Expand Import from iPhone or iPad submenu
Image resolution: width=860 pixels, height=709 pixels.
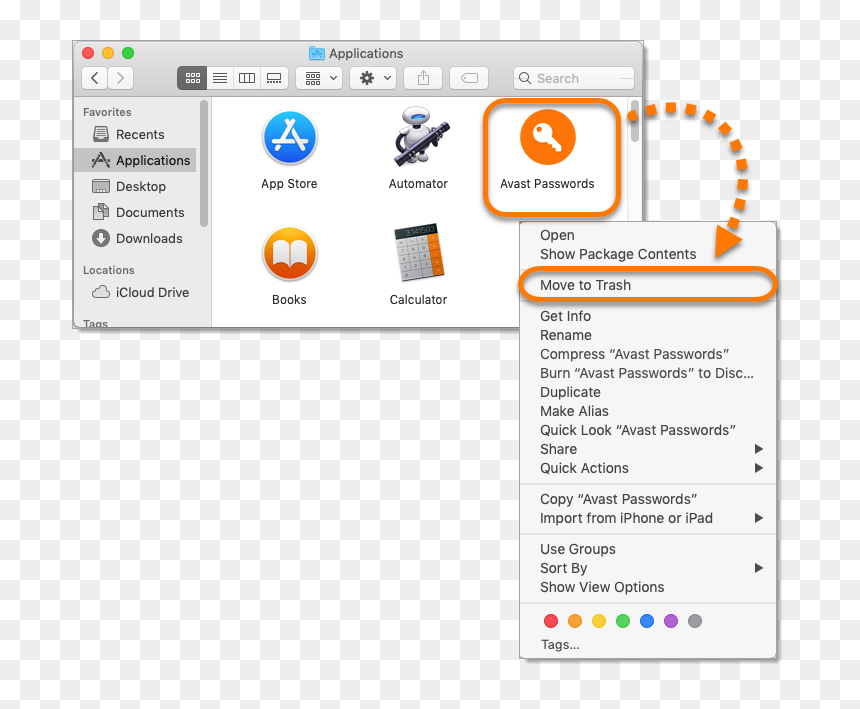pyautogui.click(x=648, y=518)
